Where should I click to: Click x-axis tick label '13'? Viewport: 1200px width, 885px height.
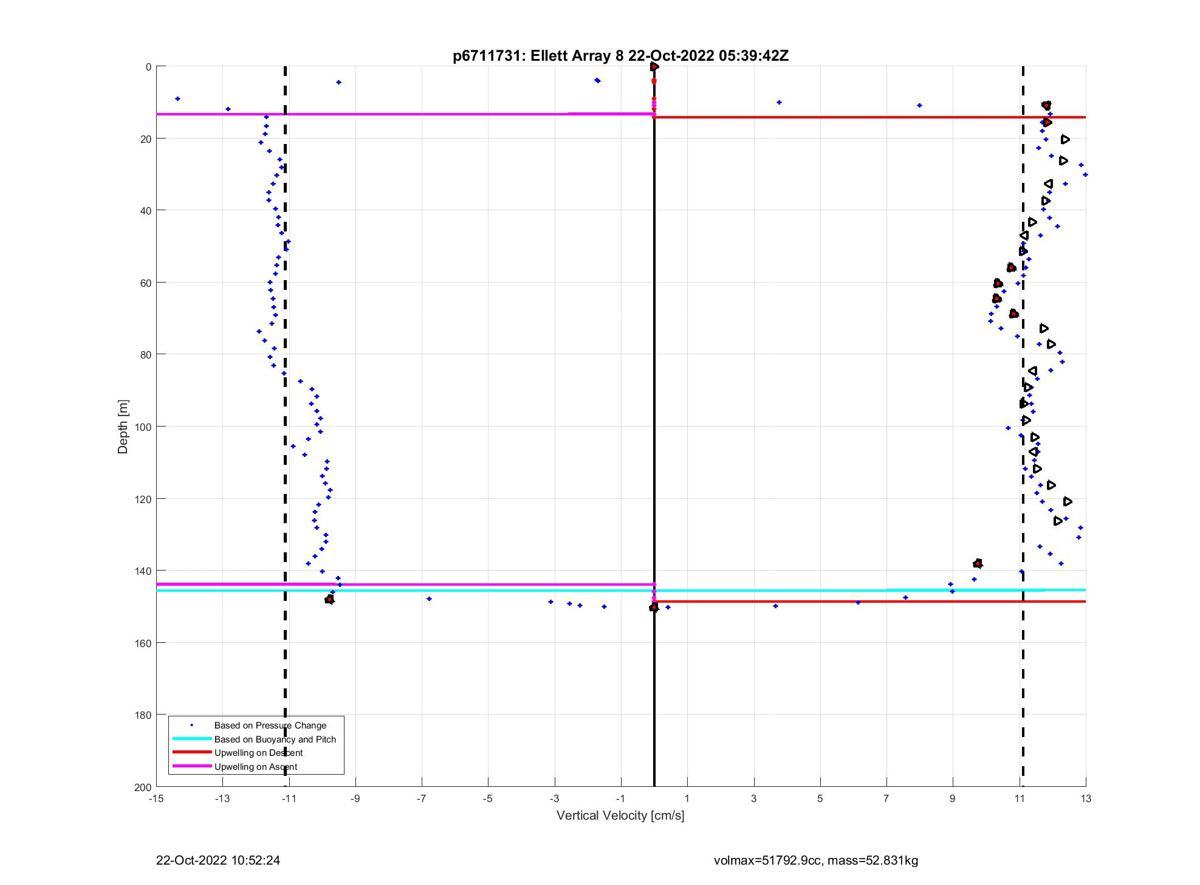pos(1086,798)
